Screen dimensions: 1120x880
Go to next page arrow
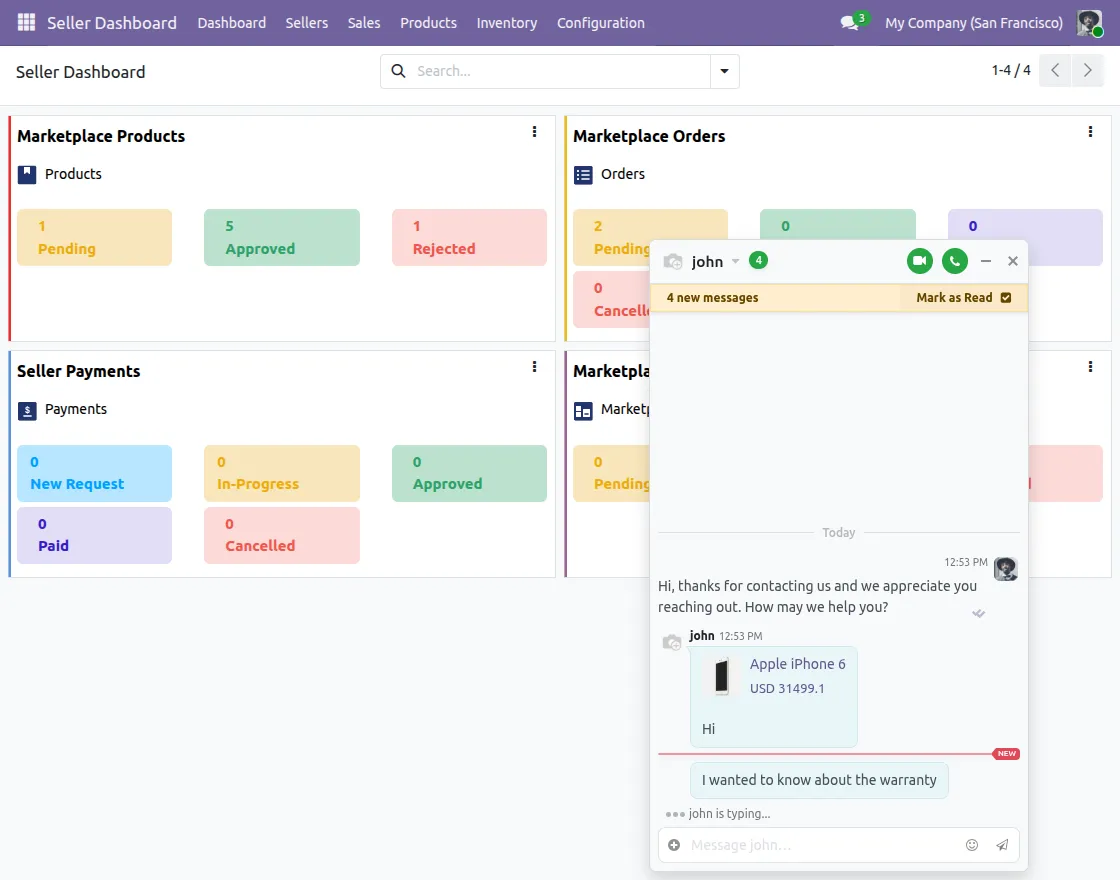click(x=1087, y=71)
